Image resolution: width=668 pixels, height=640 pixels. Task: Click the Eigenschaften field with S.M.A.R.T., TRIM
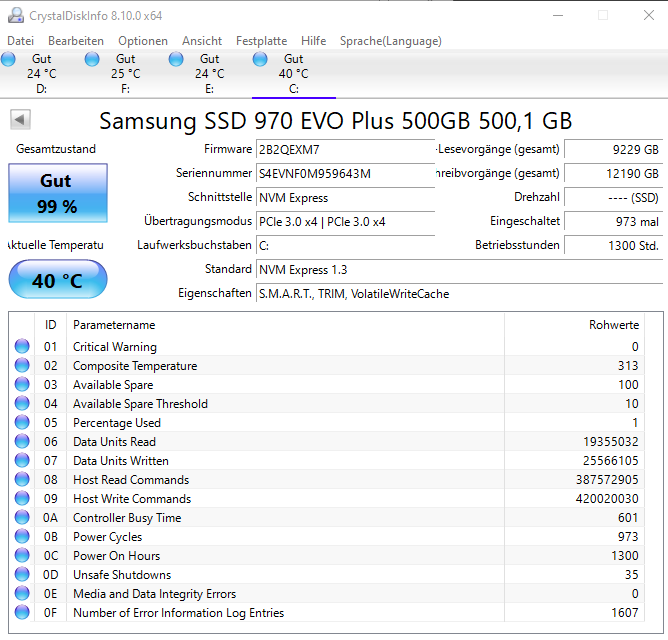pos(460,294)
